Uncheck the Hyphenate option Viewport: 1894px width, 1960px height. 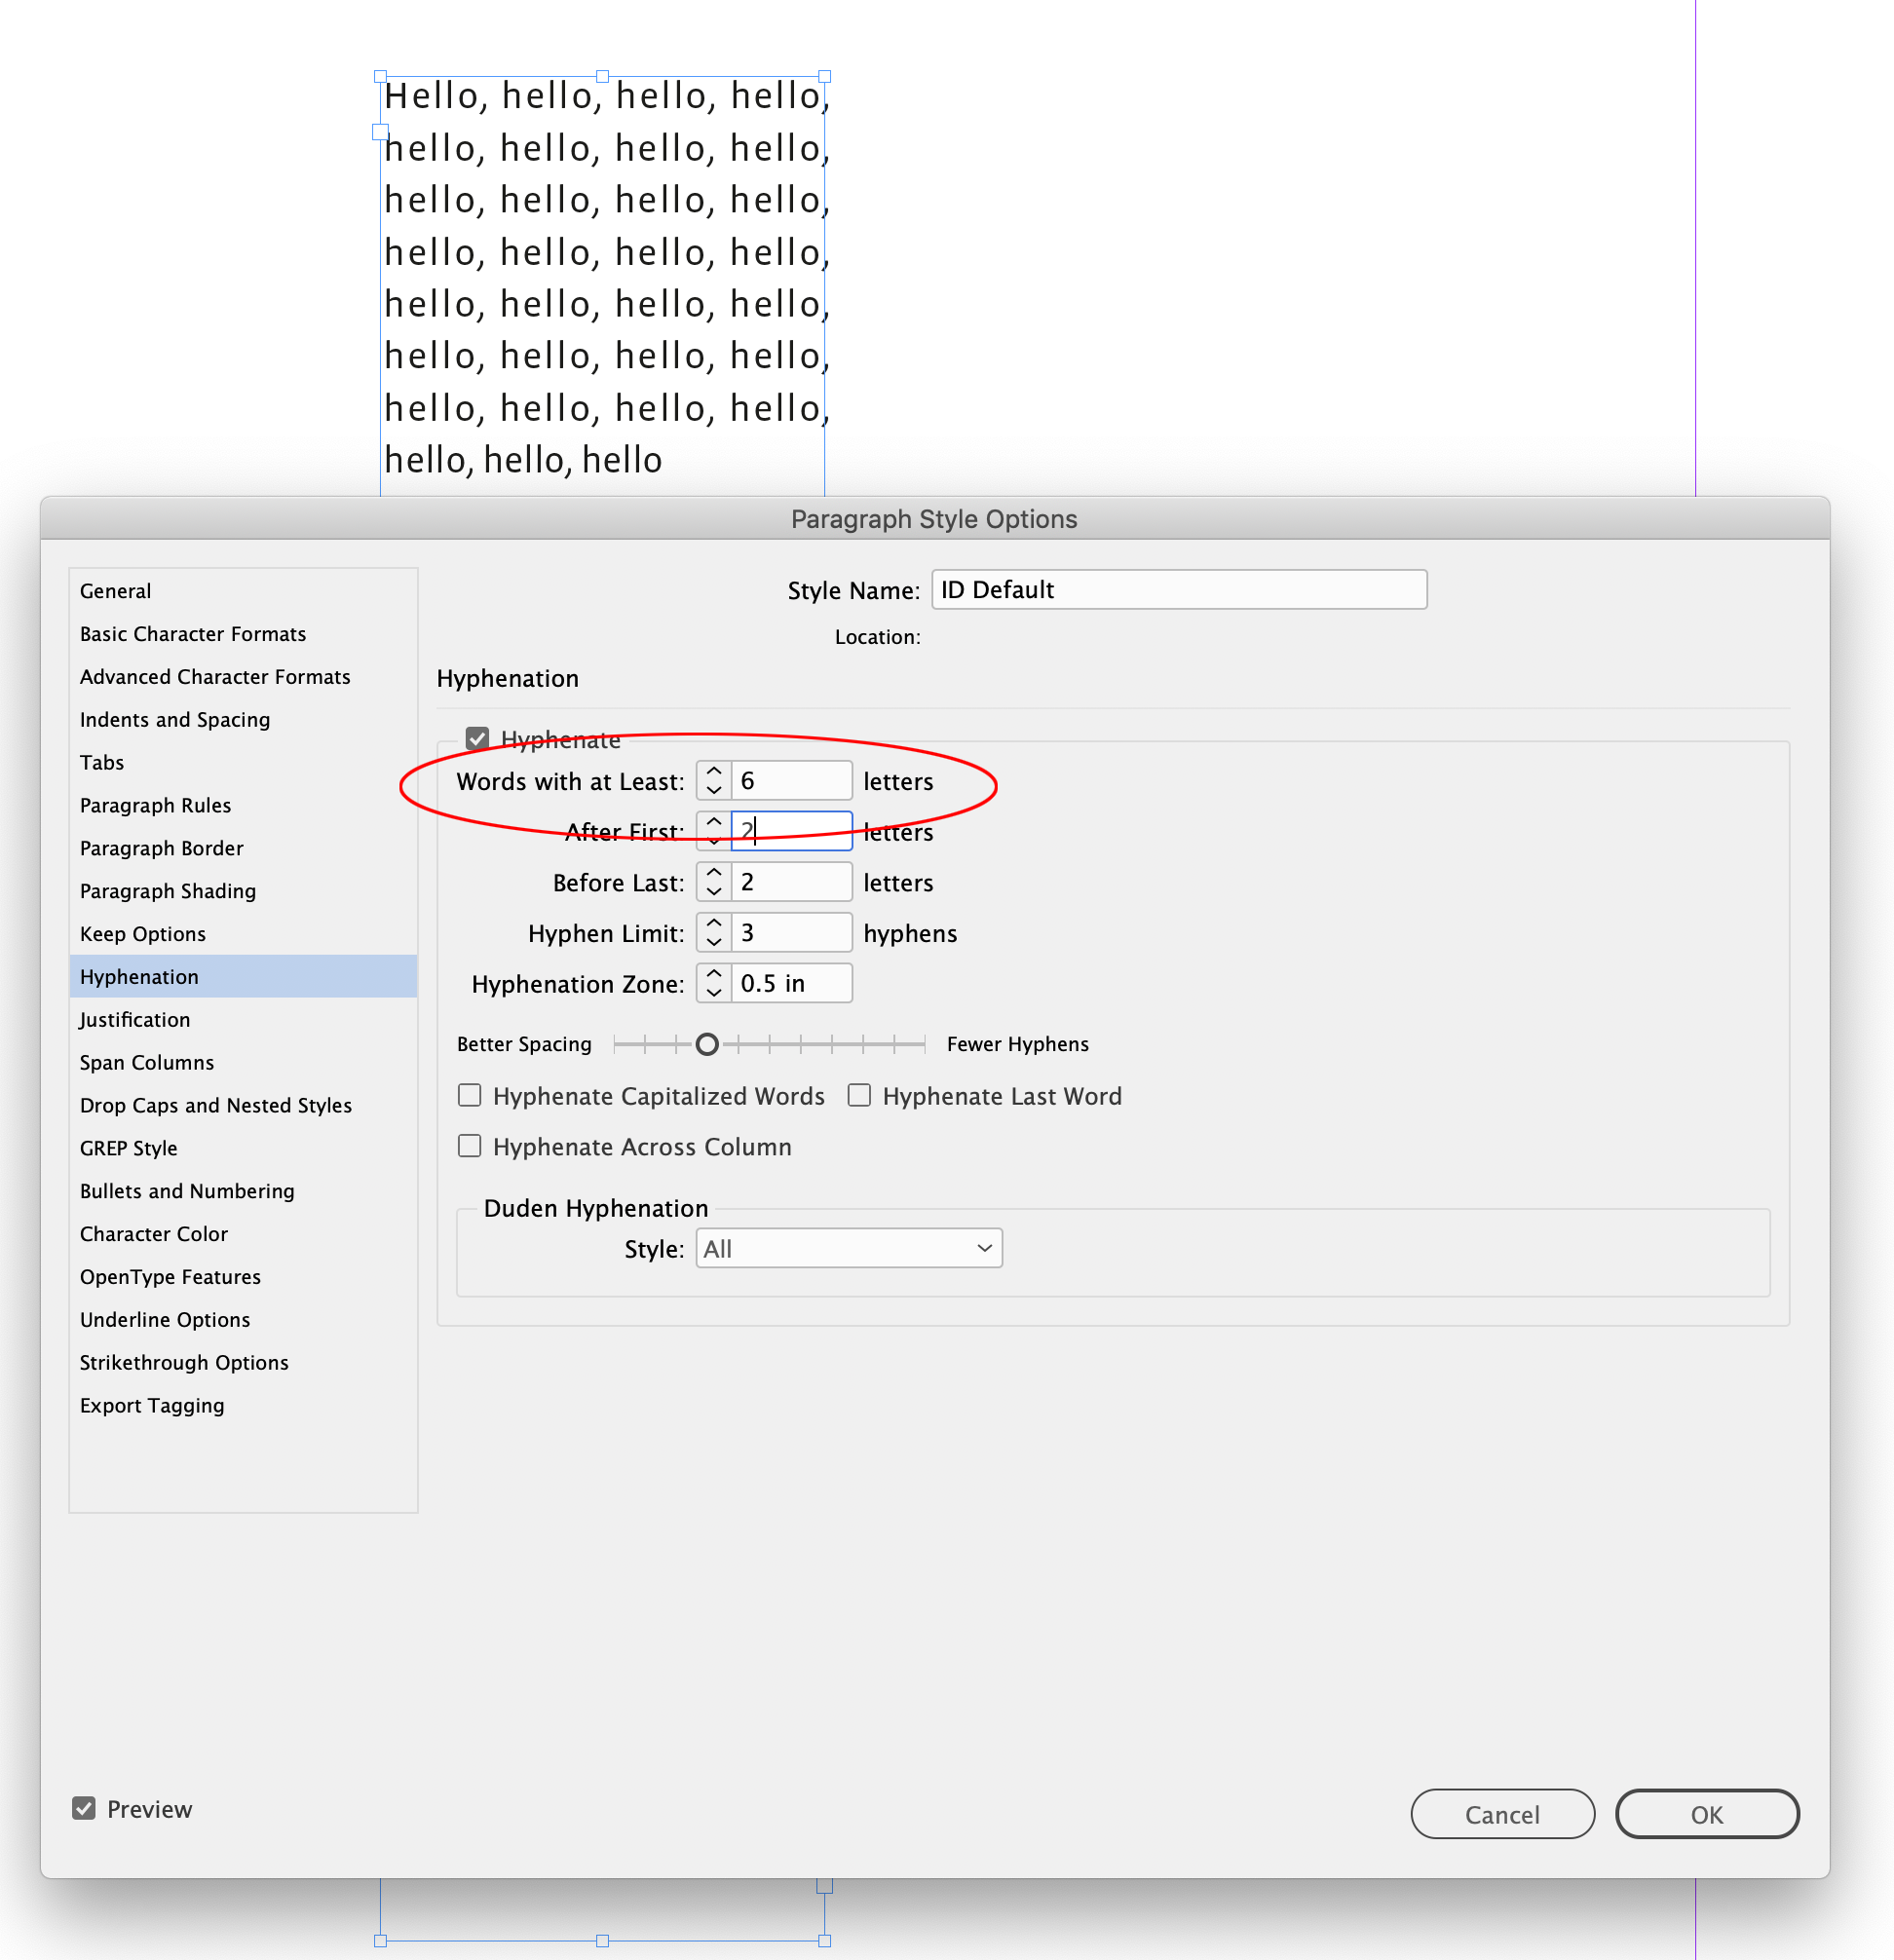pyautogui.click(x=477, y=739)
